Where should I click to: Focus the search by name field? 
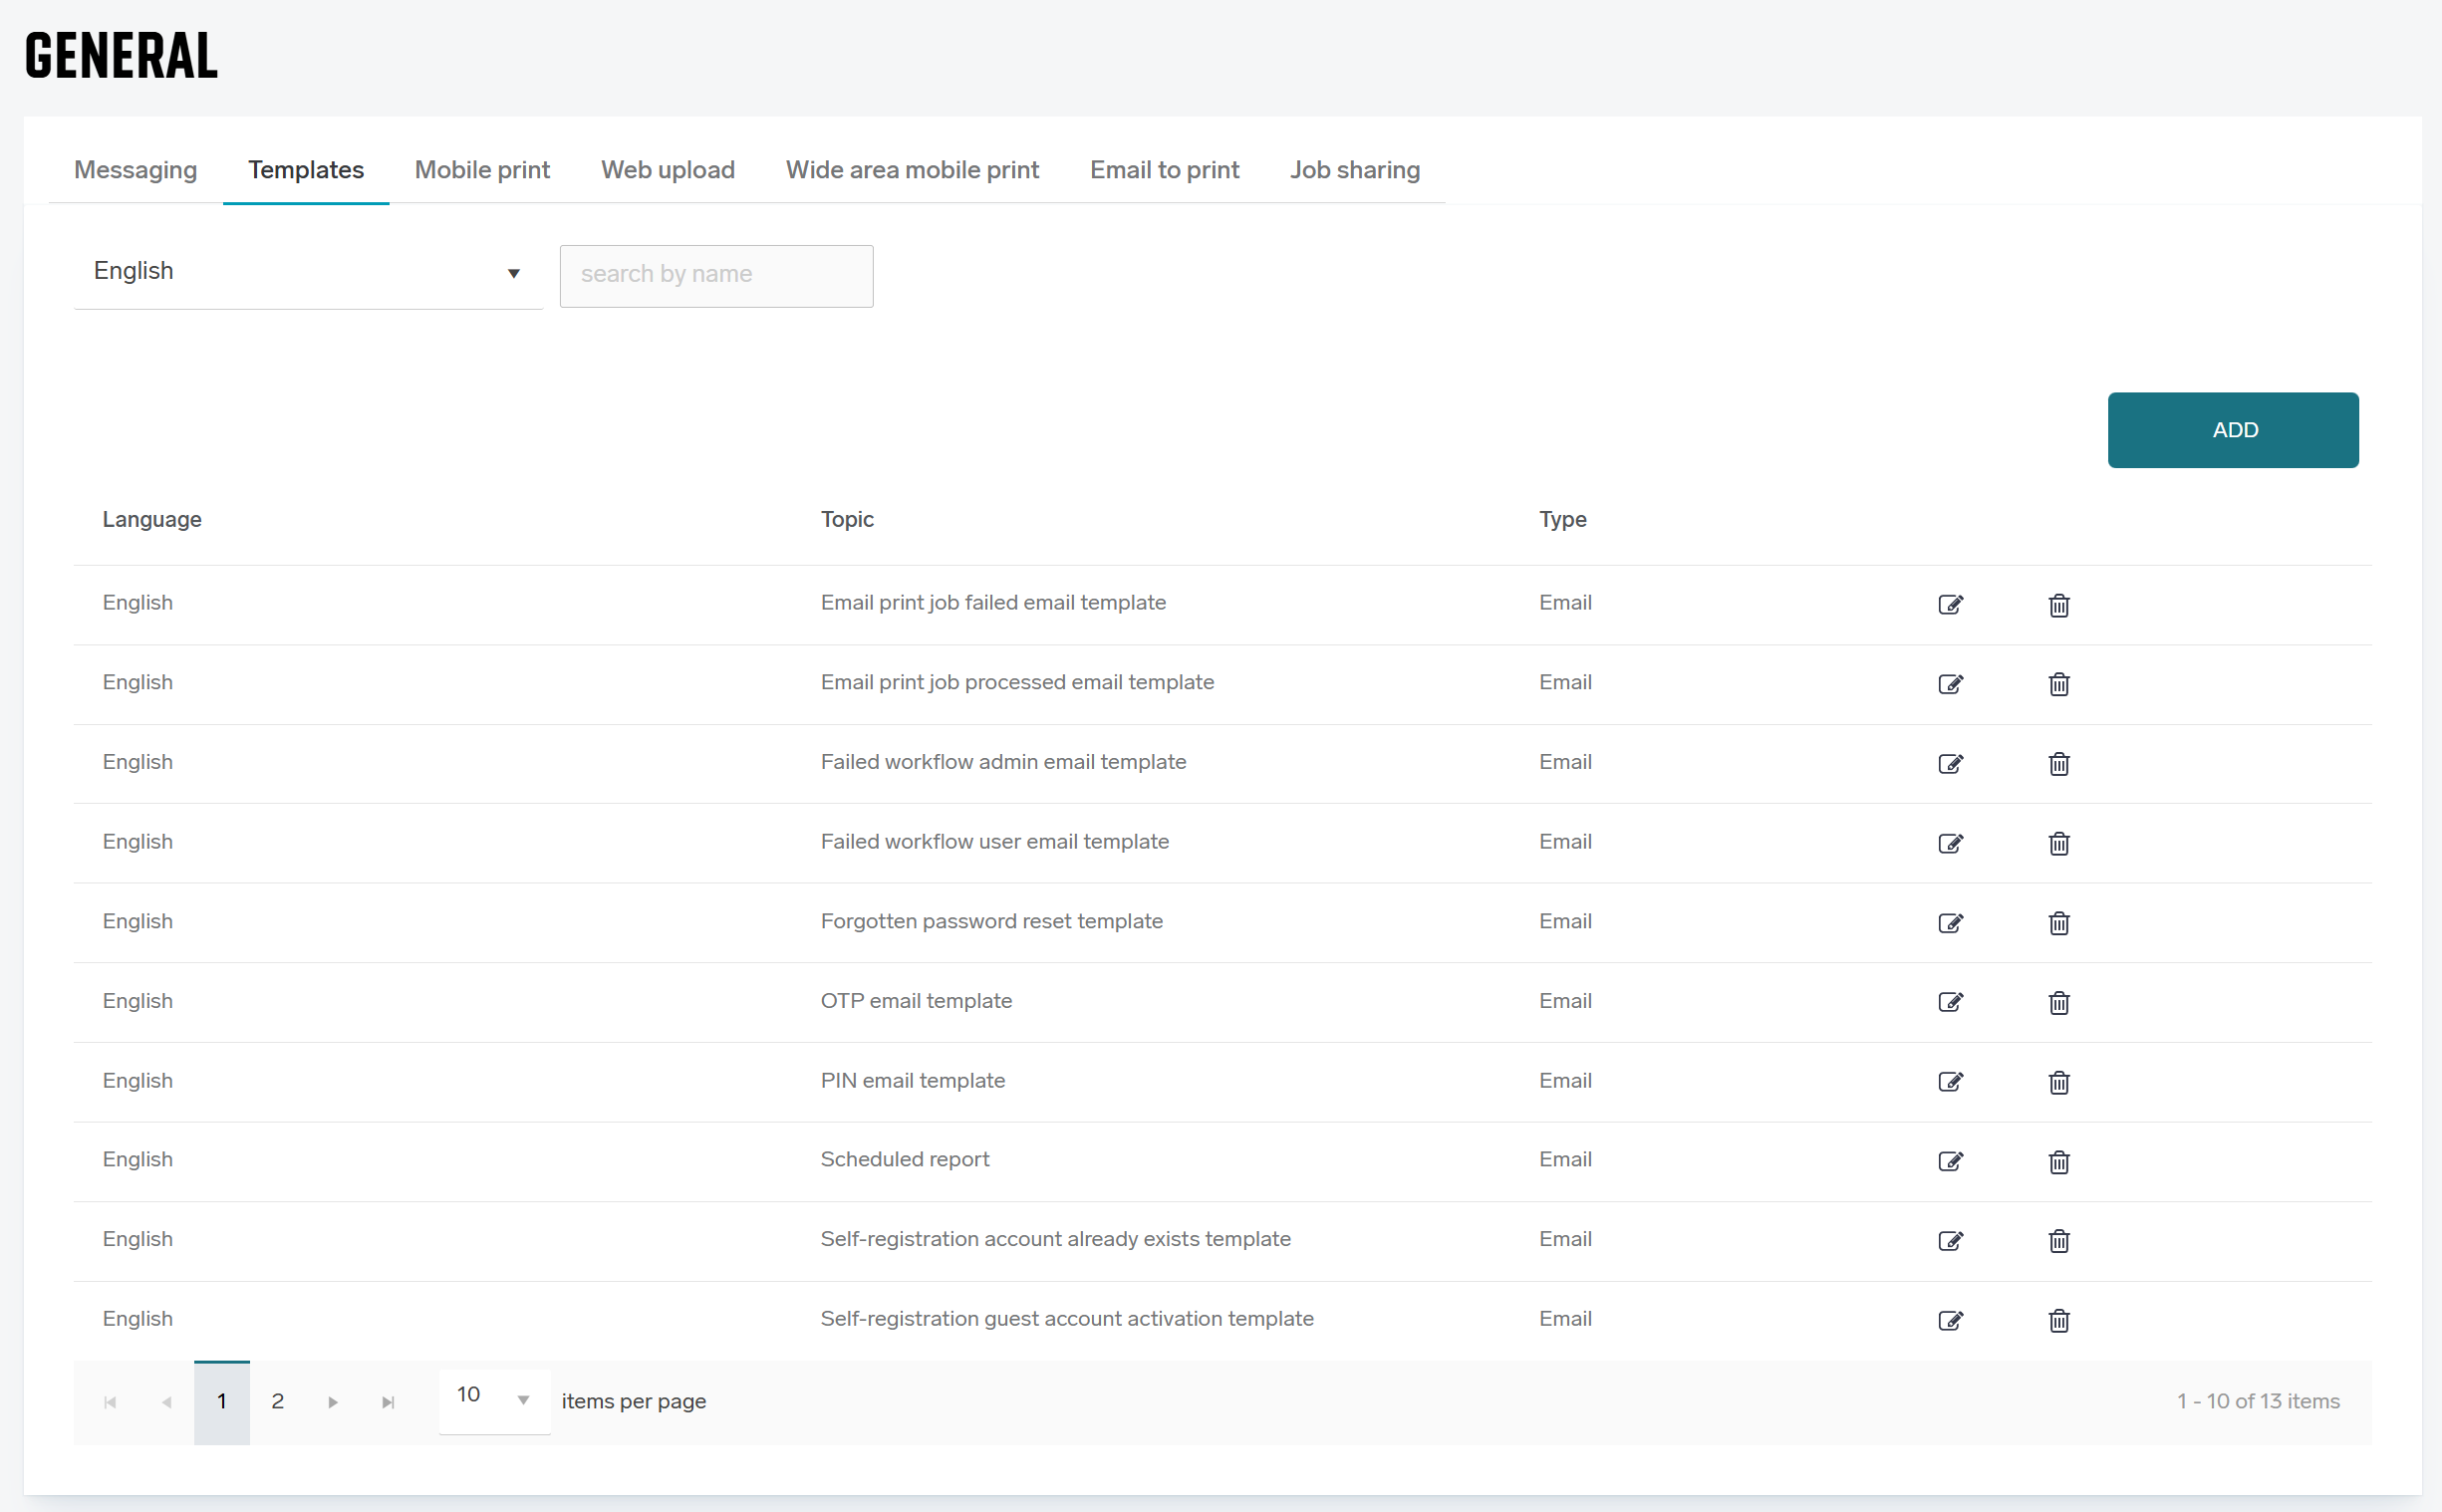click(x=716, y=275)
